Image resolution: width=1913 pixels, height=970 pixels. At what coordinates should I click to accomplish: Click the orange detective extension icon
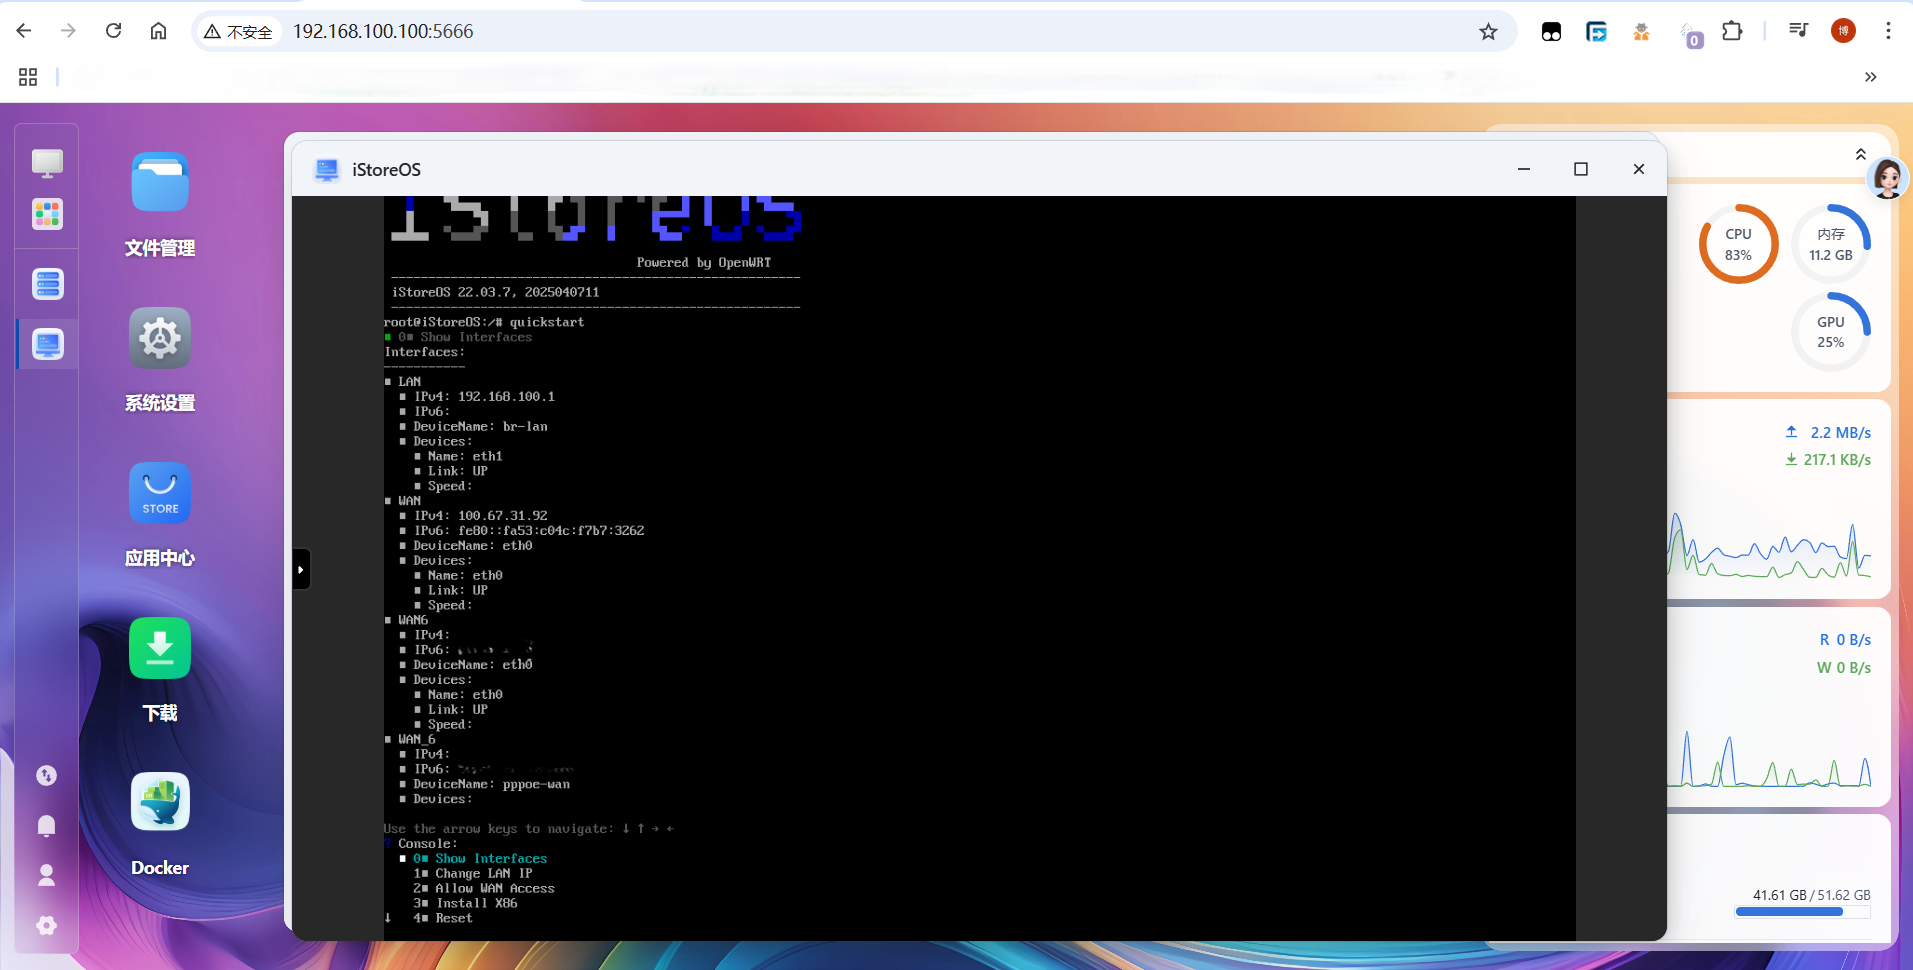pyautogui.click(x=1641, y=32)
